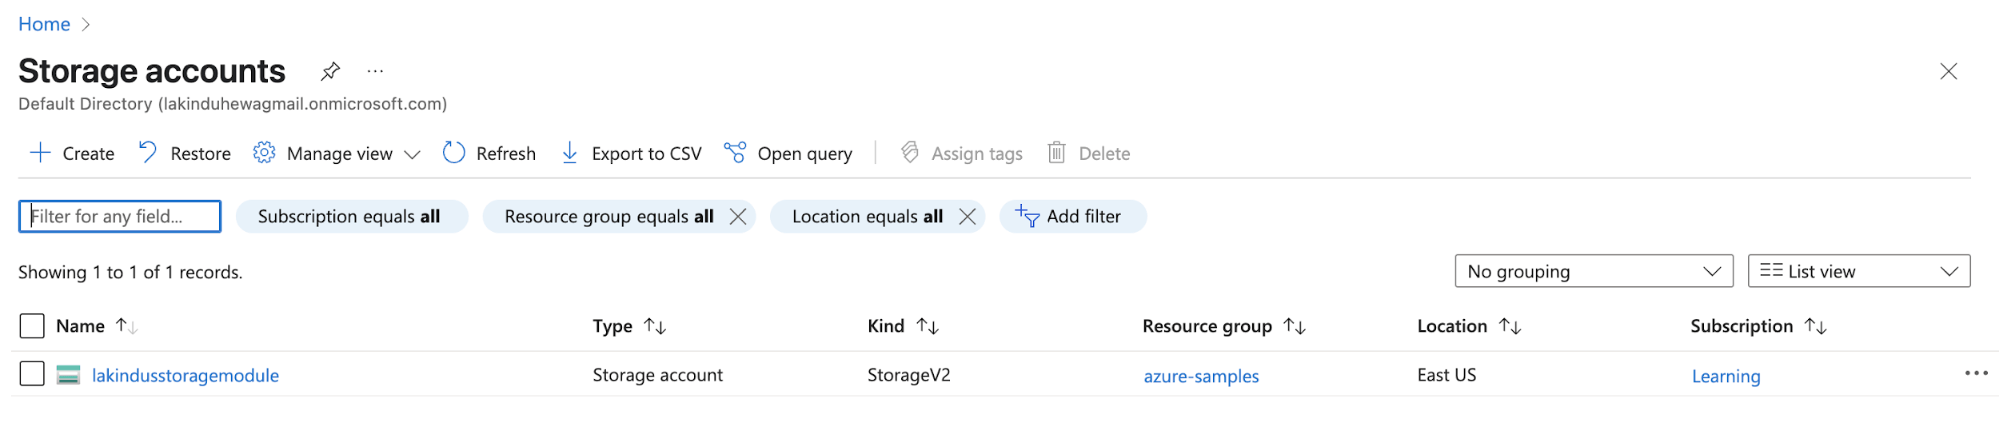Click the Delete toolbar button
Screen dimensions: 1999x440
pos(1089,153)
